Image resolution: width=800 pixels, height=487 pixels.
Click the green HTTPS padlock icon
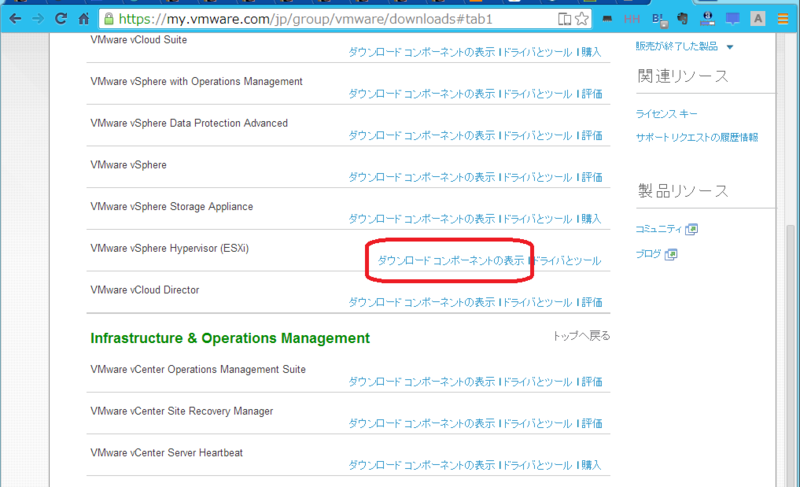109,19
